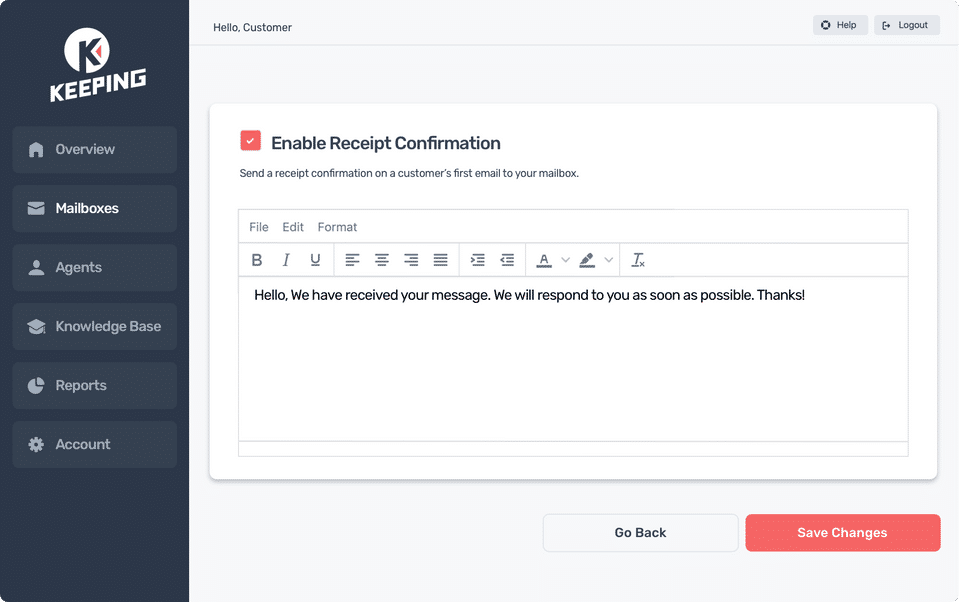Center-align the message text
The image size is (960, 602).
381,260
